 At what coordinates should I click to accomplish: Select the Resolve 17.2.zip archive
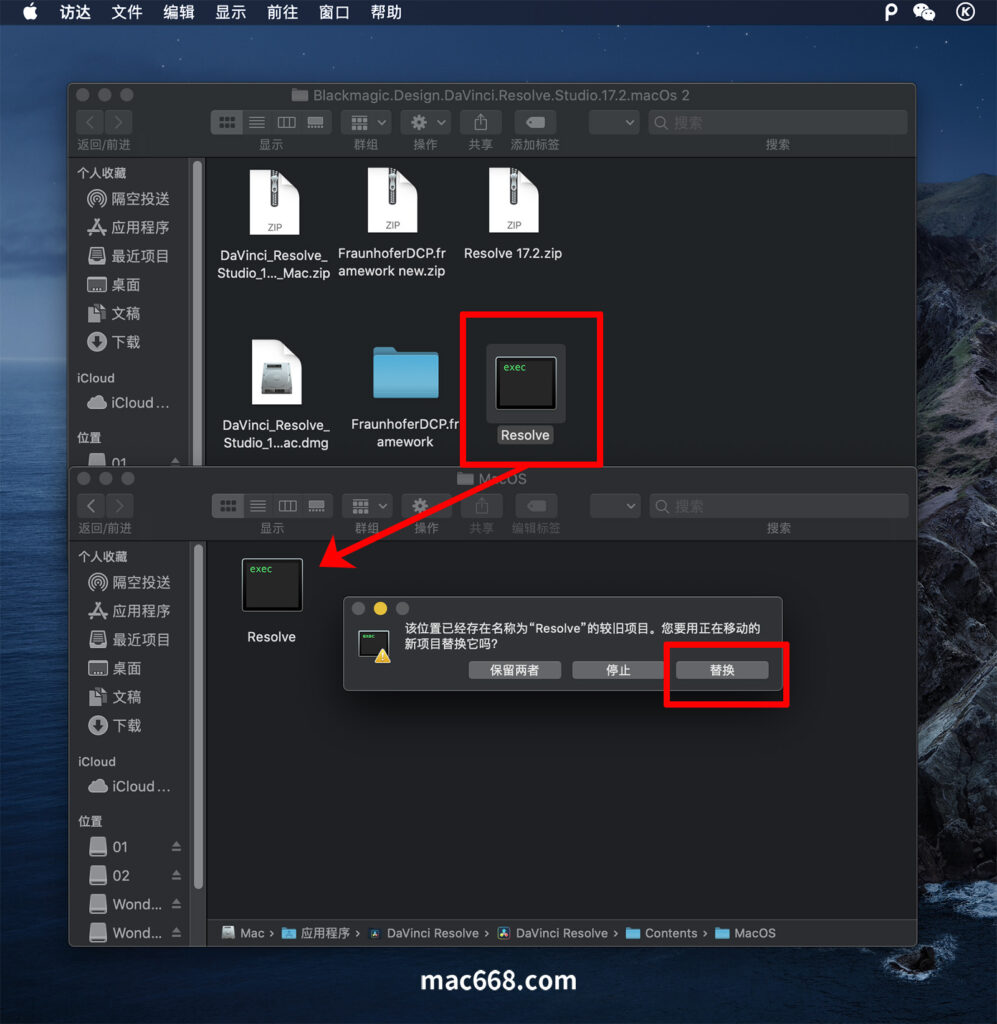pyautogui.click(x=514, y=200)
